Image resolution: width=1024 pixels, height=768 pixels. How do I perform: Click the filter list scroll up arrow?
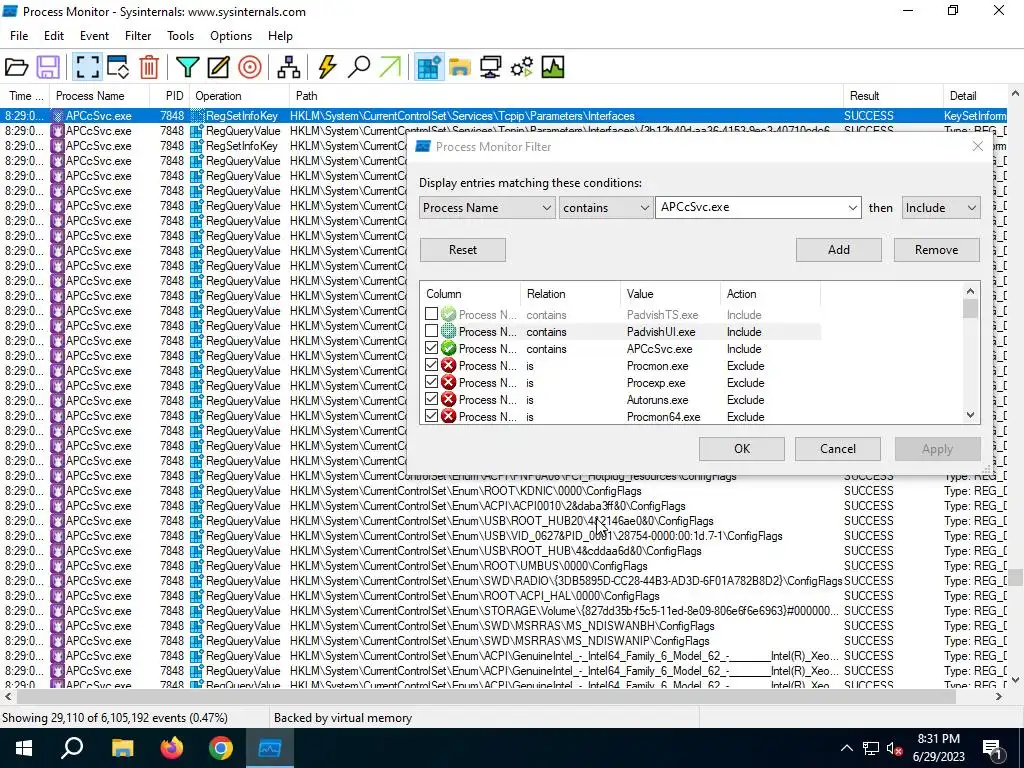(x=970, y=292)
